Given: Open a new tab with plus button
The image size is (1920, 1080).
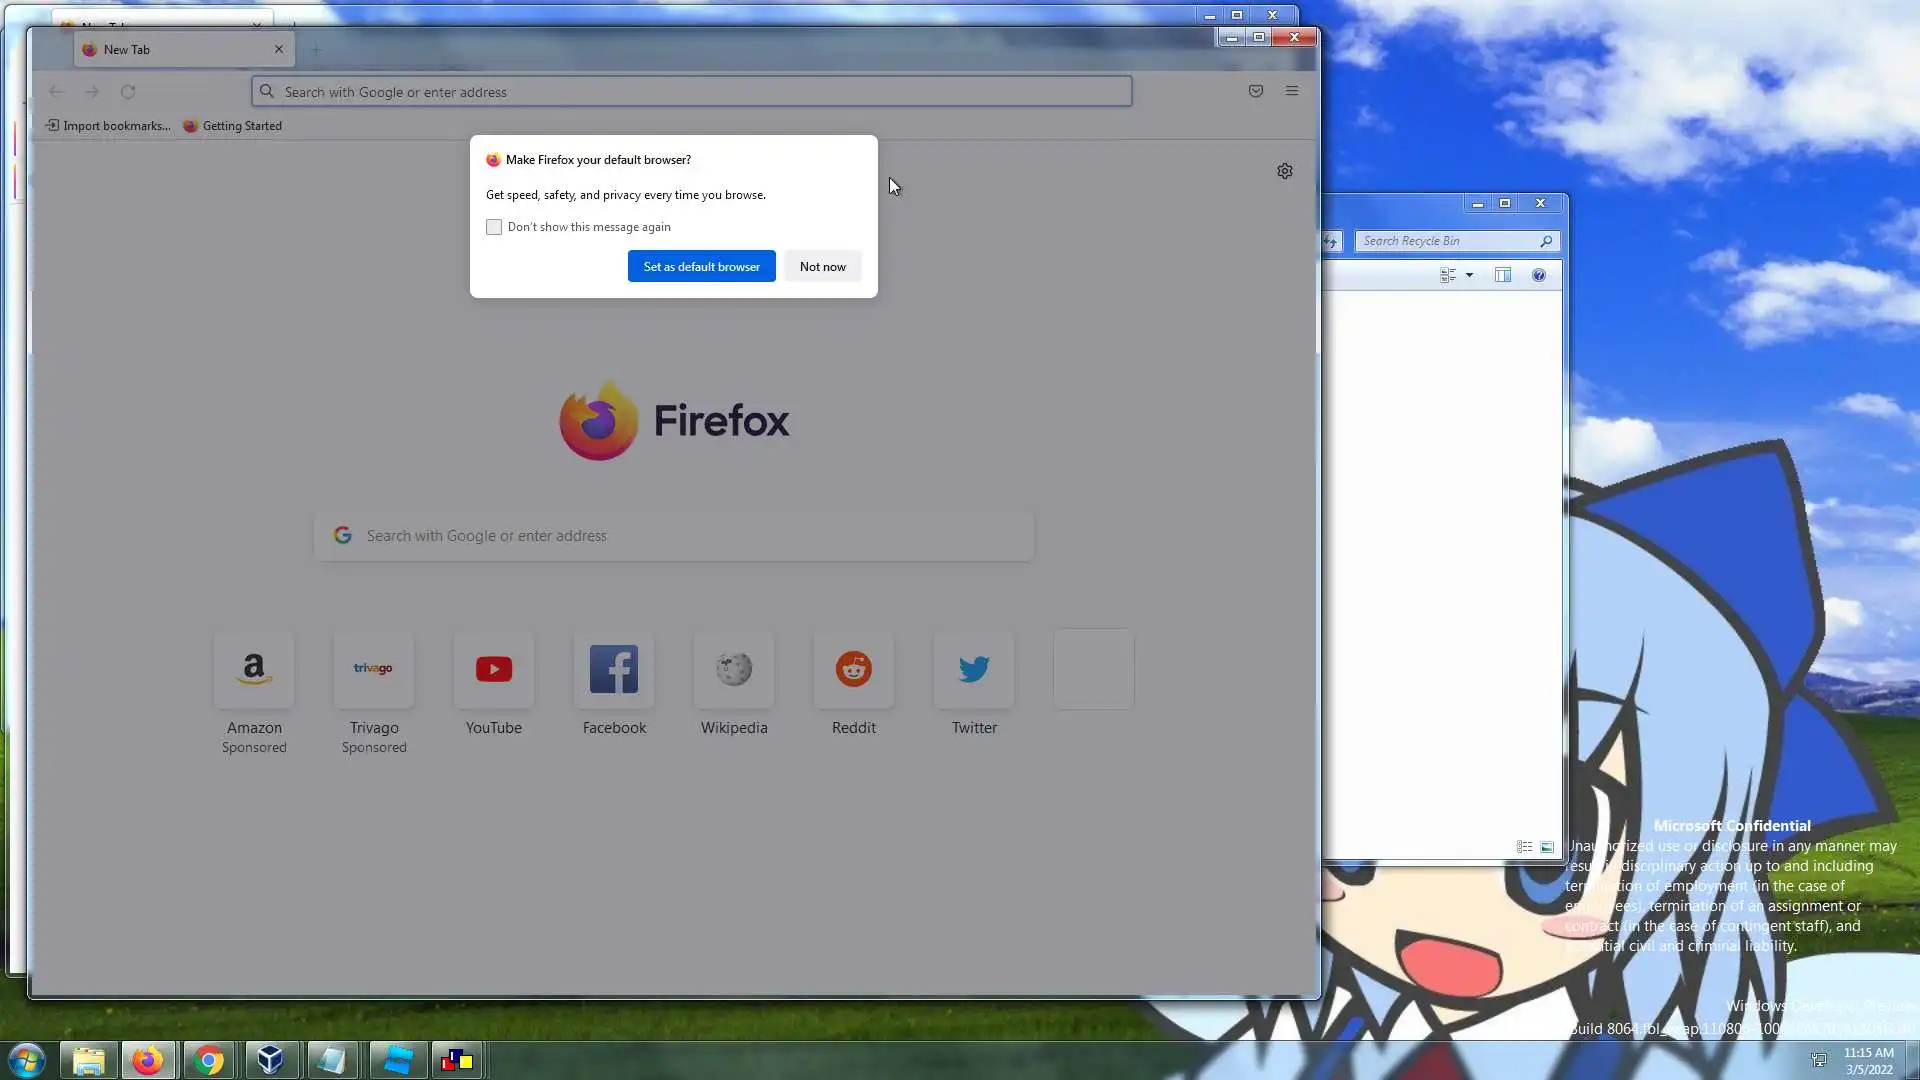Looking at the screenshot, I should click(316, 50).
